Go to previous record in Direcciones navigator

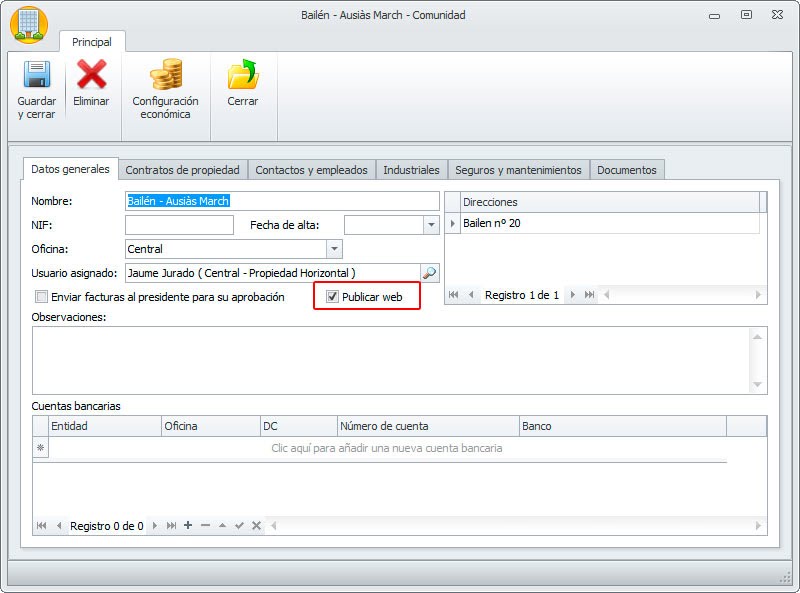471,294
